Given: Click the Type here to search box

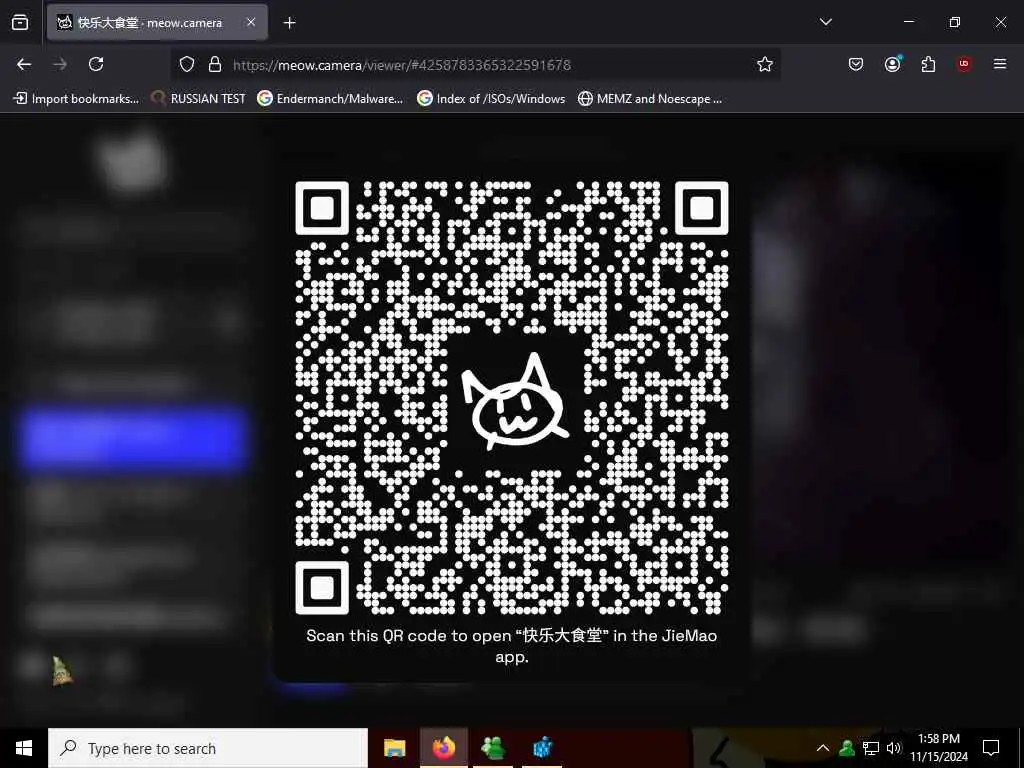Looking at the screenshot, I should point(208,748).
